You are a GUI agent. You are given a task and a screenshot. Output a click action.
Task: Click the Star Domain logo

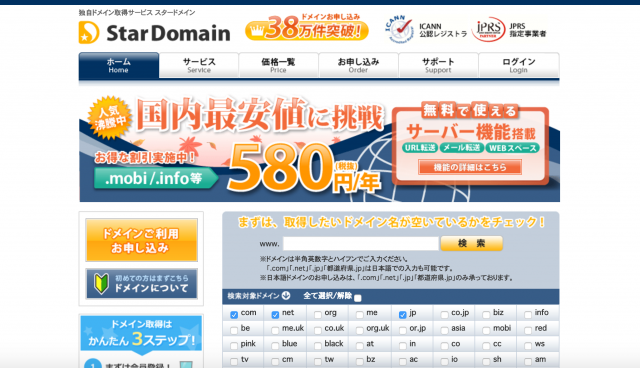tap(155, 33)
